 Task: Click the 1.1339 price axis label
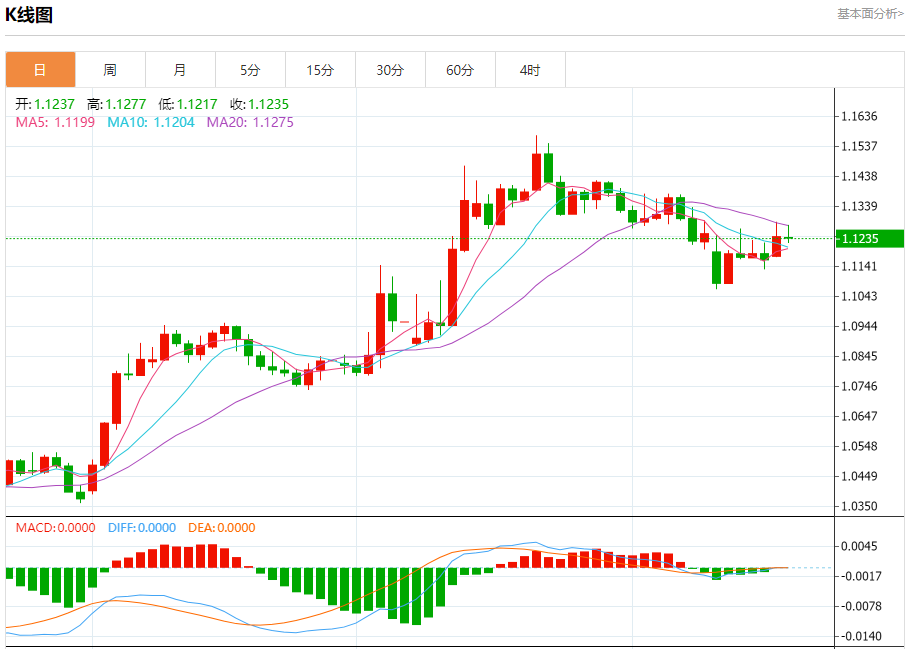pos(859,206)
